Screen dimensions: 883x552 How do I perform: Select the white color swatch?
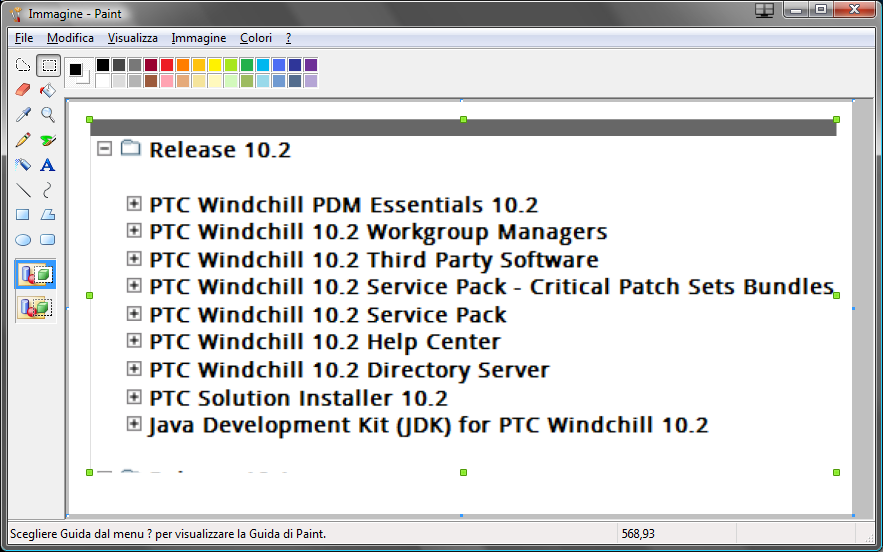[102, 81]
